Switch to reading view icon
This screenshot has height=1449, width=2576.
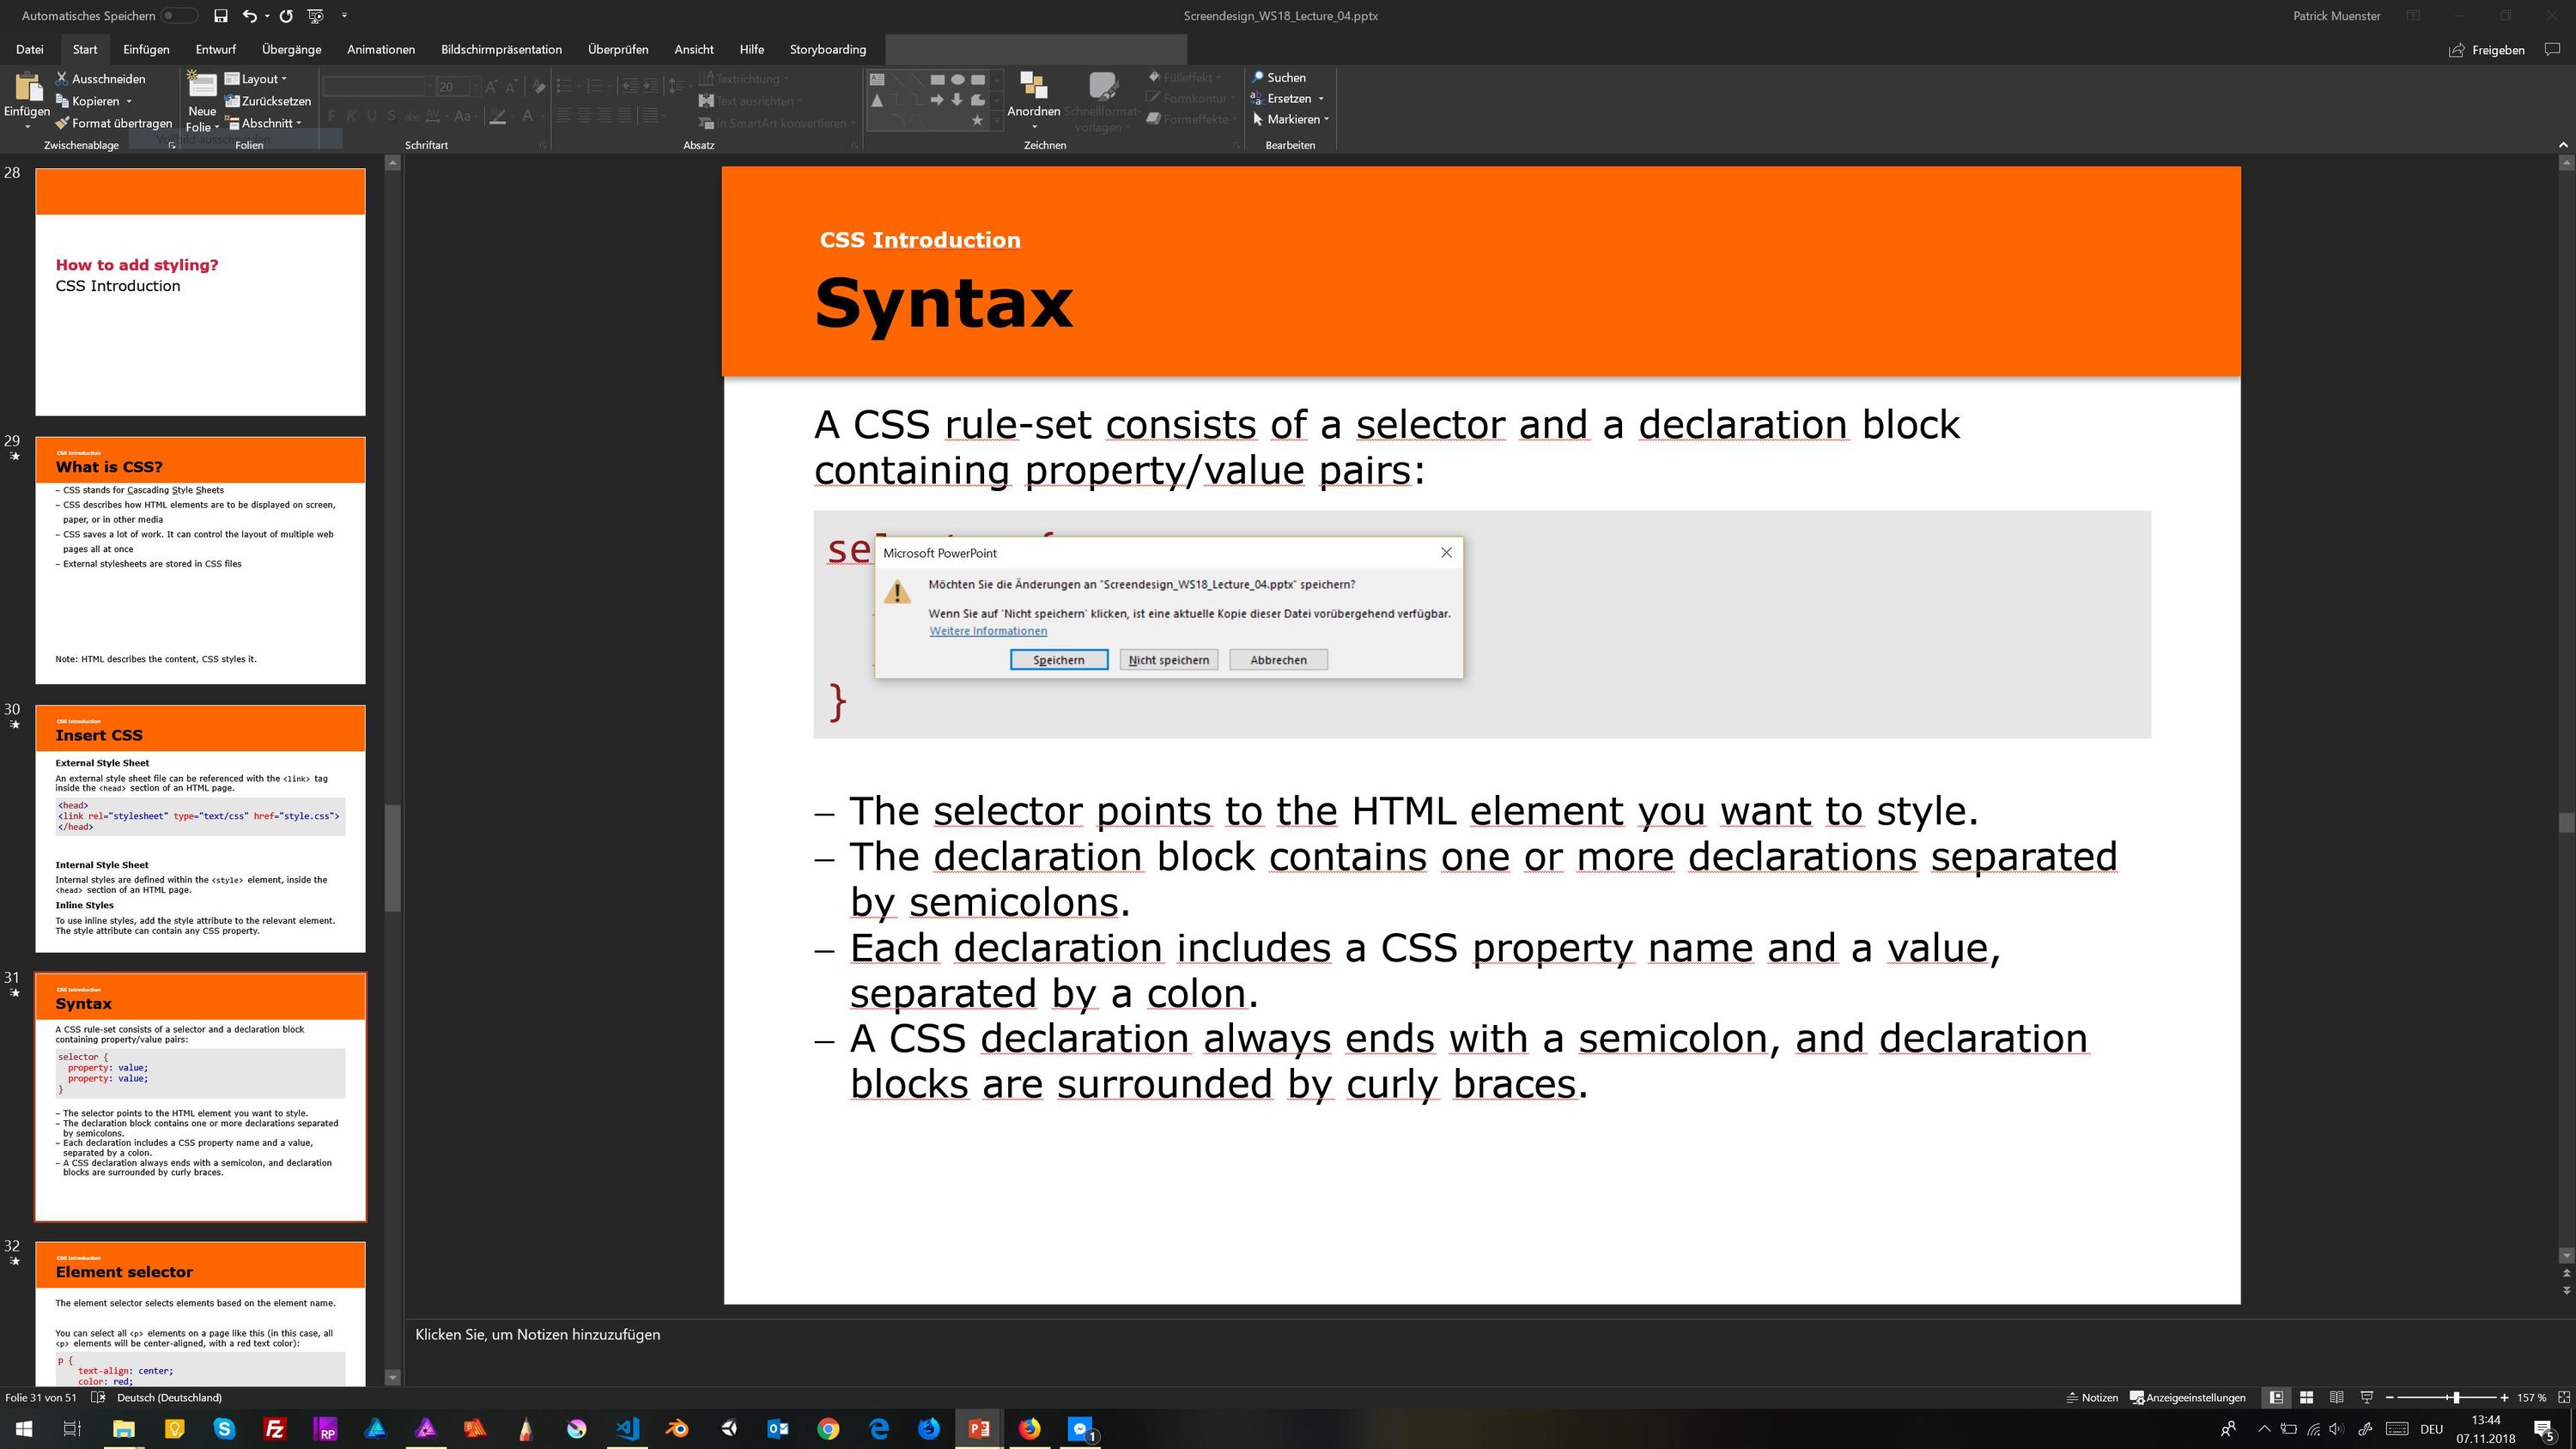(2336, 1397)
